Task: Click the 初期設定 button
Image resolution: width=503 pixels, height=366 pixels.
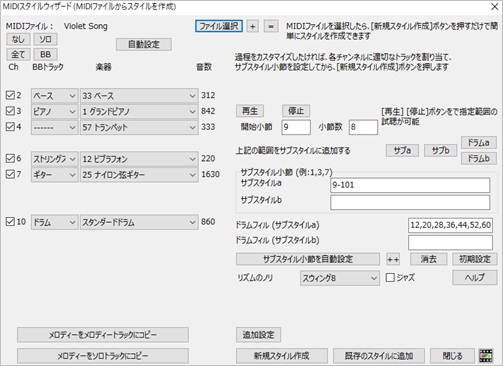Action: point(475,259)
